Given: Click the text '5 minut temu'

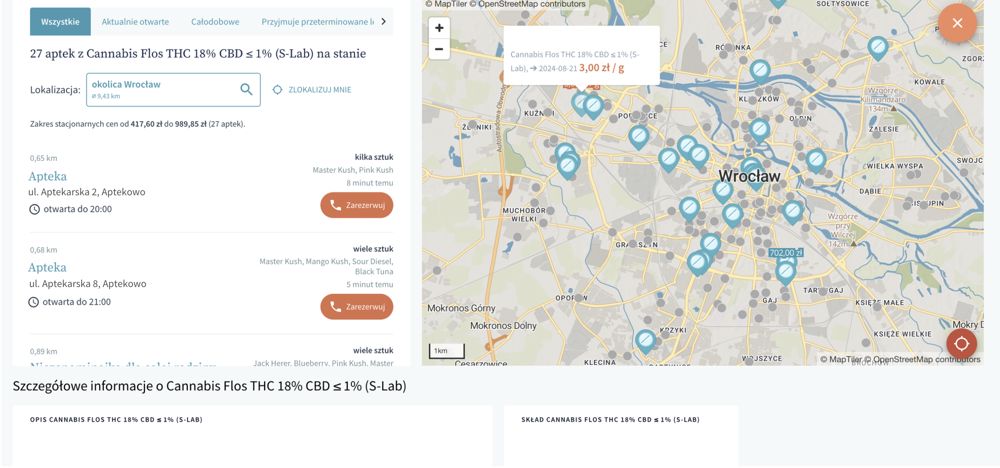Looking at the screenshot, I should [x=370, y=284].
